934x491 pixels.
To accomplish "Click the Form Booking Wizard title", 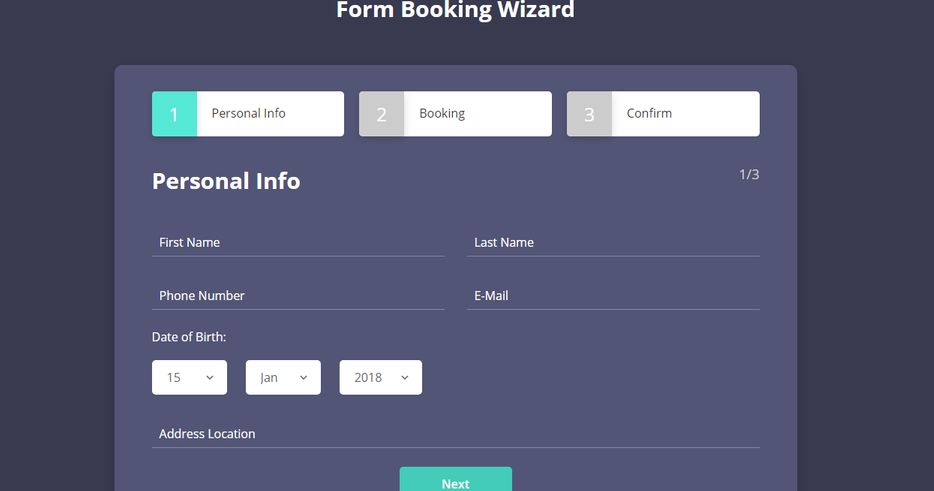I will 455,10.
